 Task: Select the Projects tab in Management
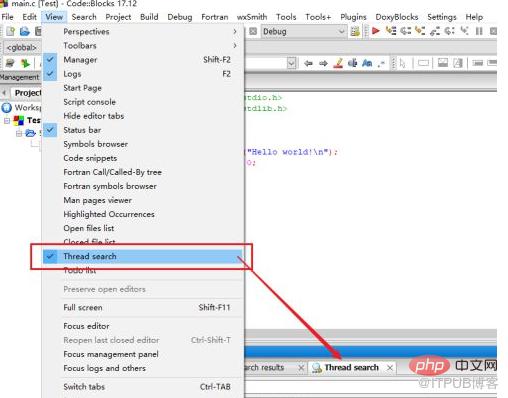pos(27,93)
